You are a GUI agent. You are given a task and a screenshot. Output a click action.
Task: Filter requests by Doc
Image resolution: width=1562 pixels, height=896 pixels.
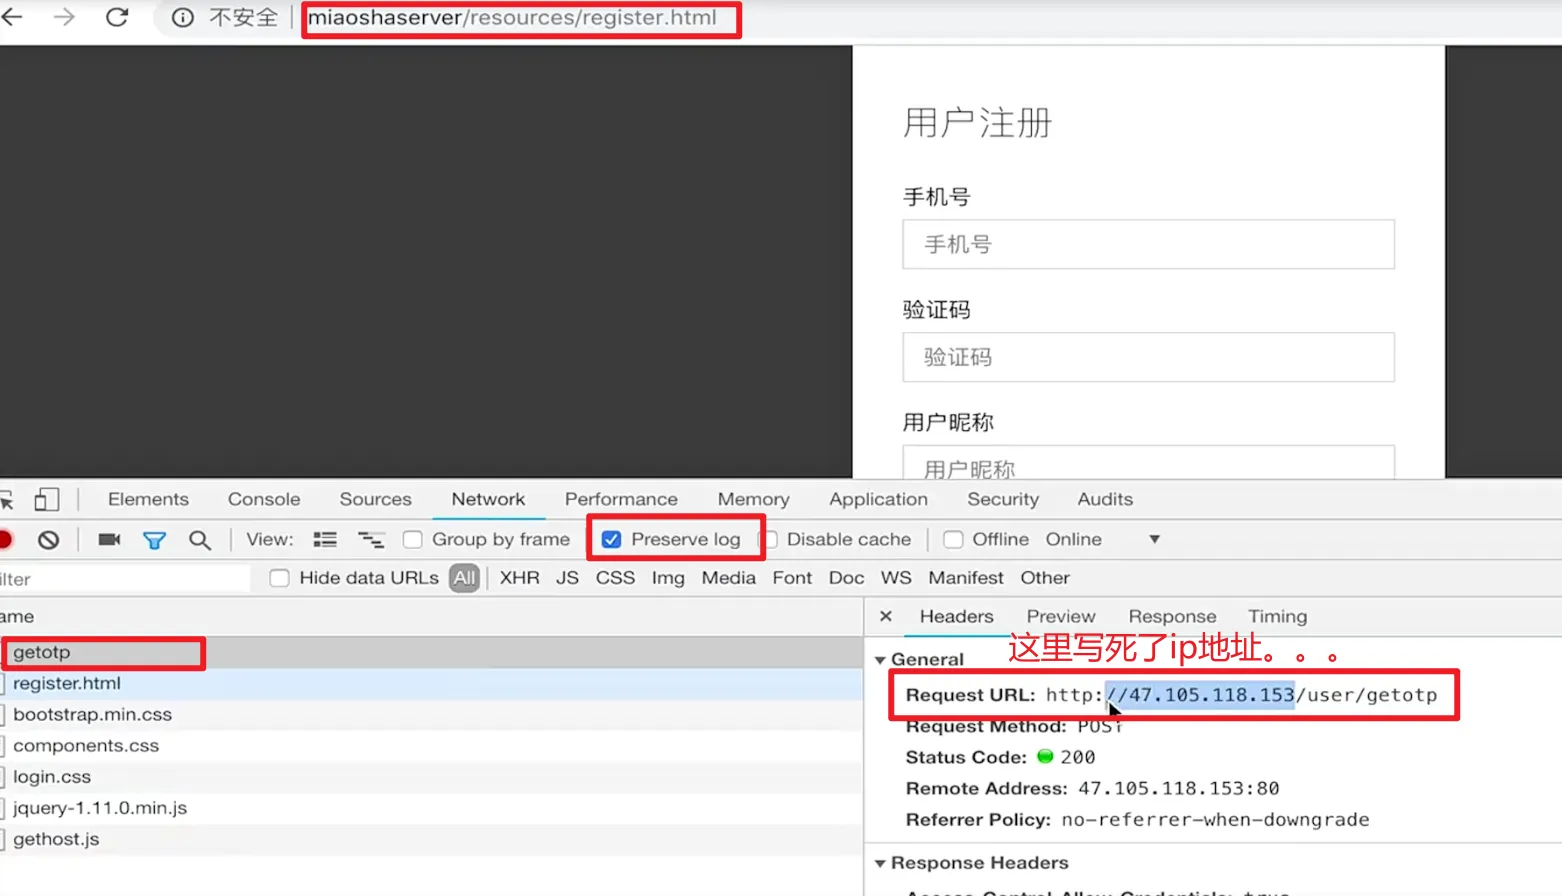click(846, 578)
